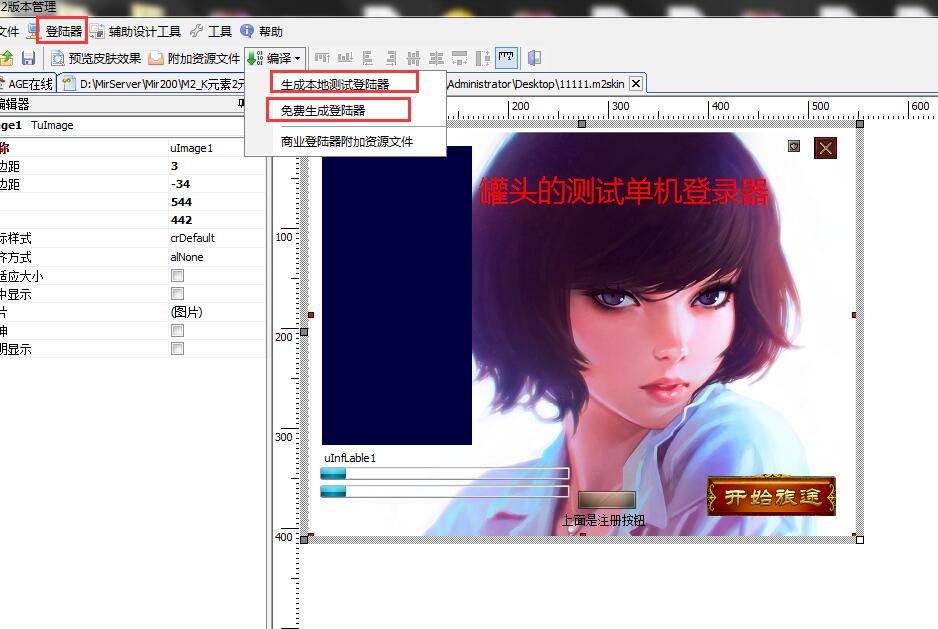Click center horizontally alignment icon
Viewport: 938px width, 629px height.
tap(413, 58)
